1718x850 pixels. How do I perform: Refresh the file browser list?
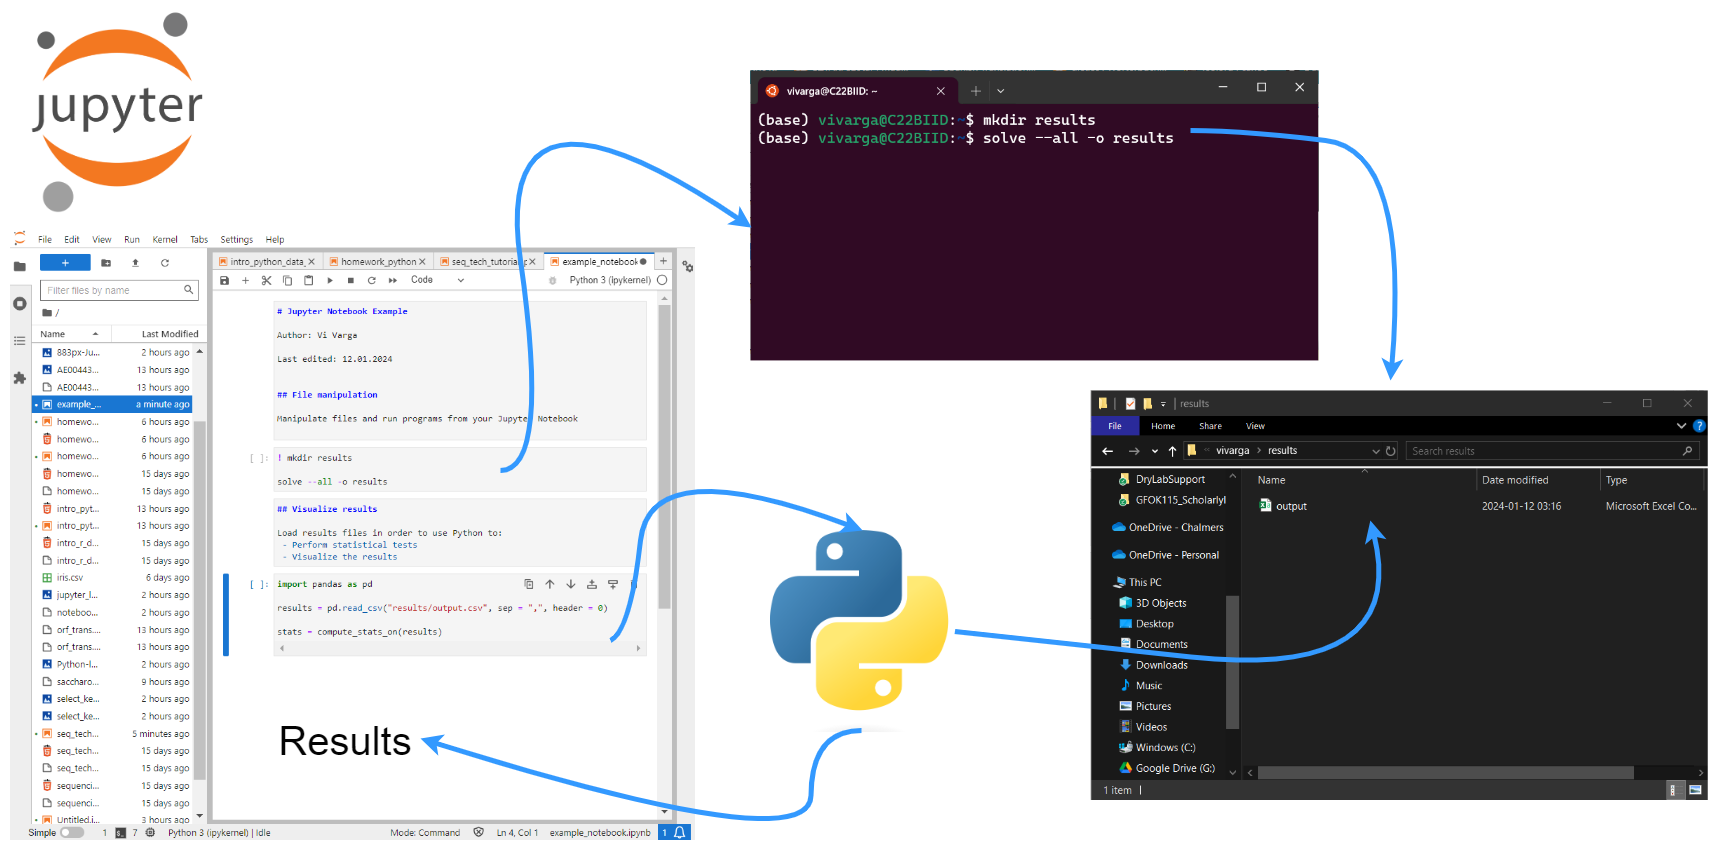165,263
